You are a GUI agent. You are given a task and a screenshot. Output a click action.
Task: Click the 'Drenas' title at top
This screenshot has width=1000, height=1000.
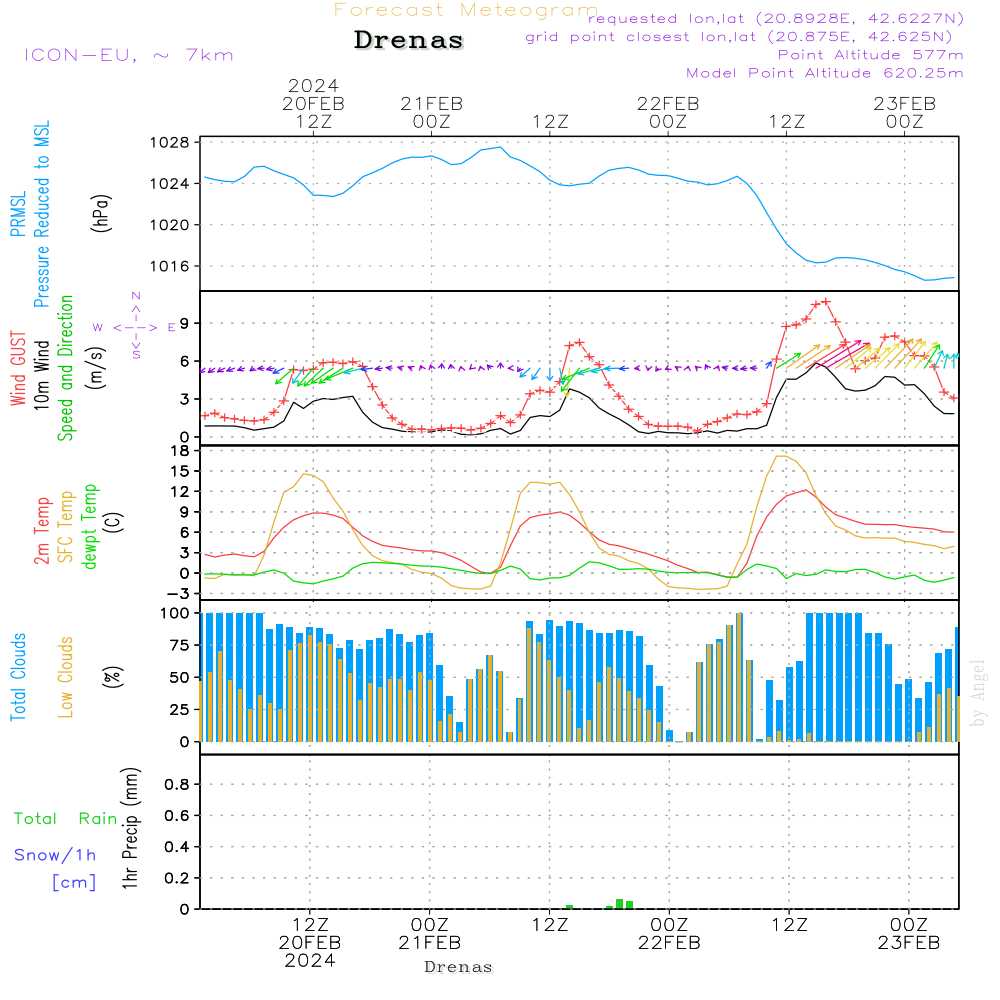(x=408, y=40)
